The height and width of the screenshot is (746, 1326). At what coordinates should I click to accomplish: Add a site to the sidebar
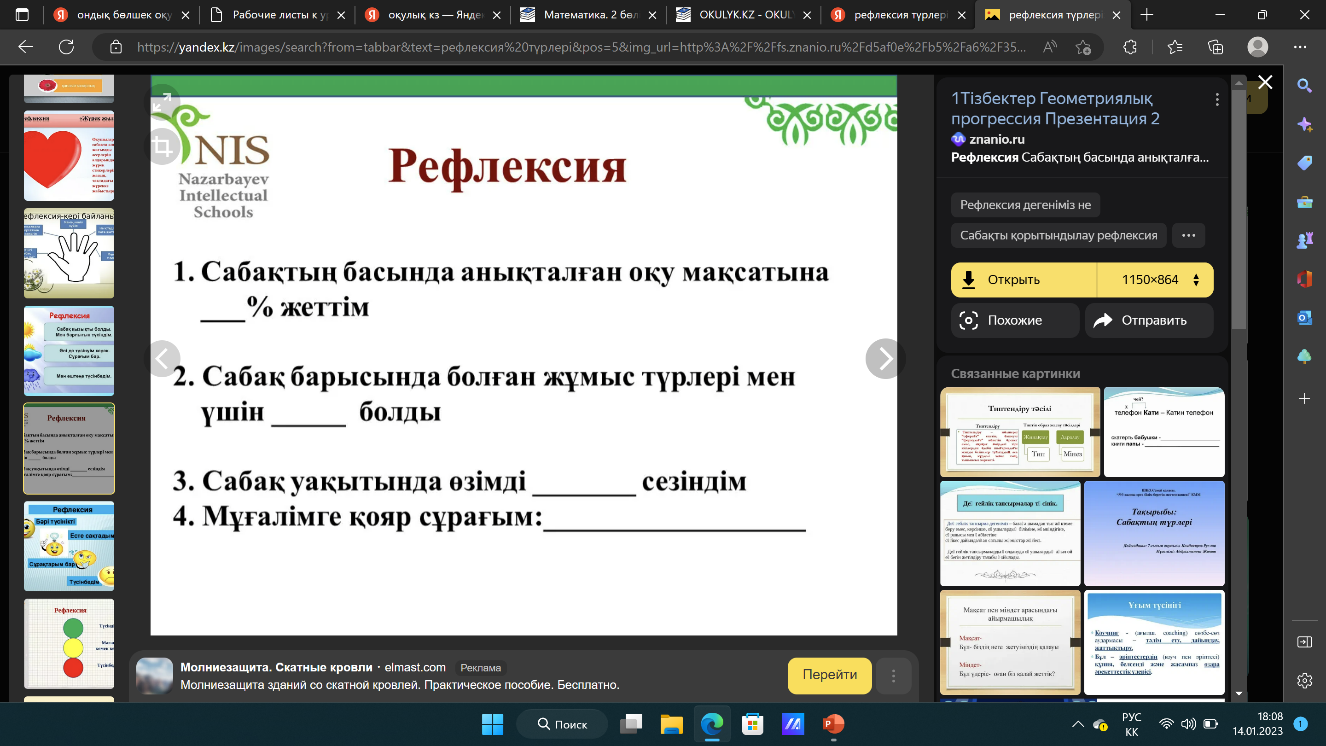click(x=1304, y=398)
